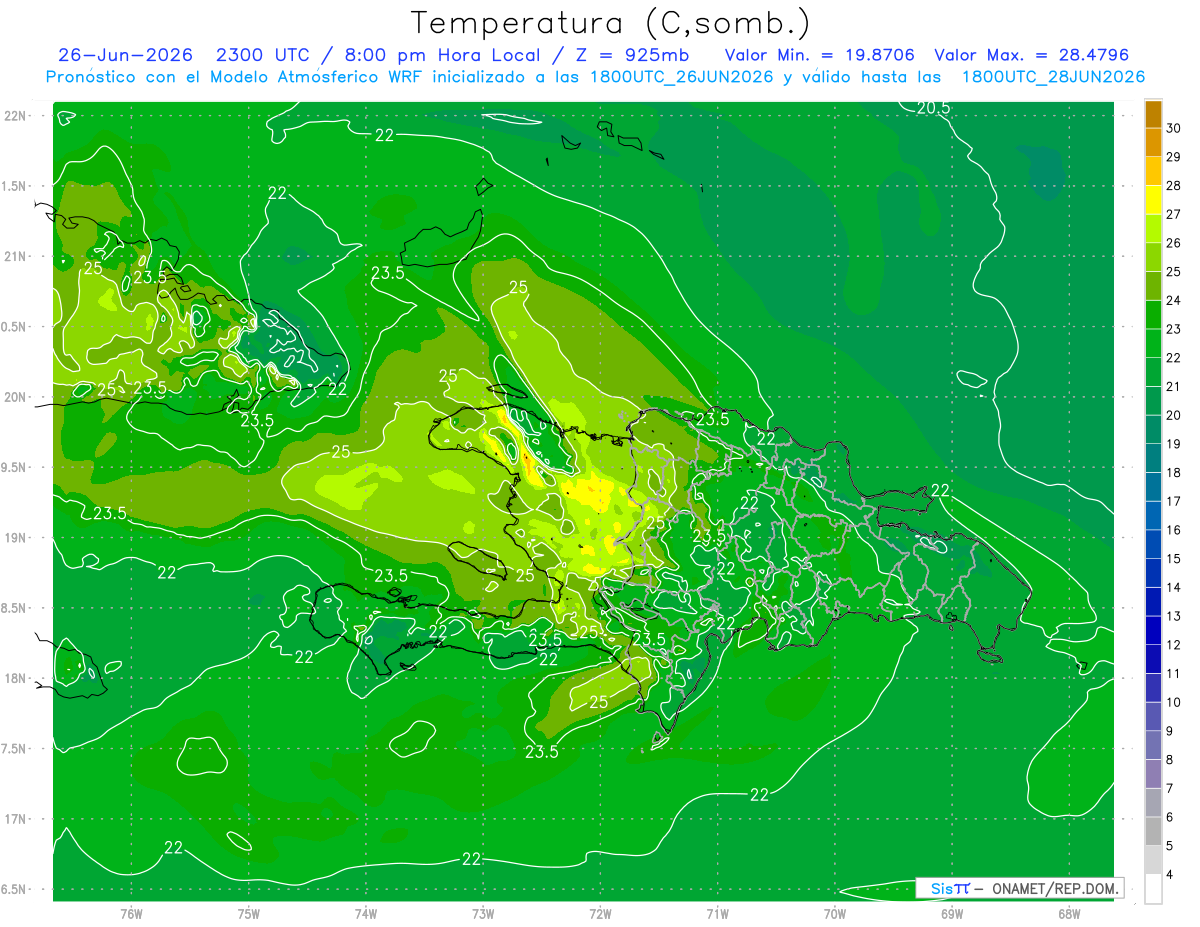
Task: Click the legend value '24'
Action: click(1175, 301)
